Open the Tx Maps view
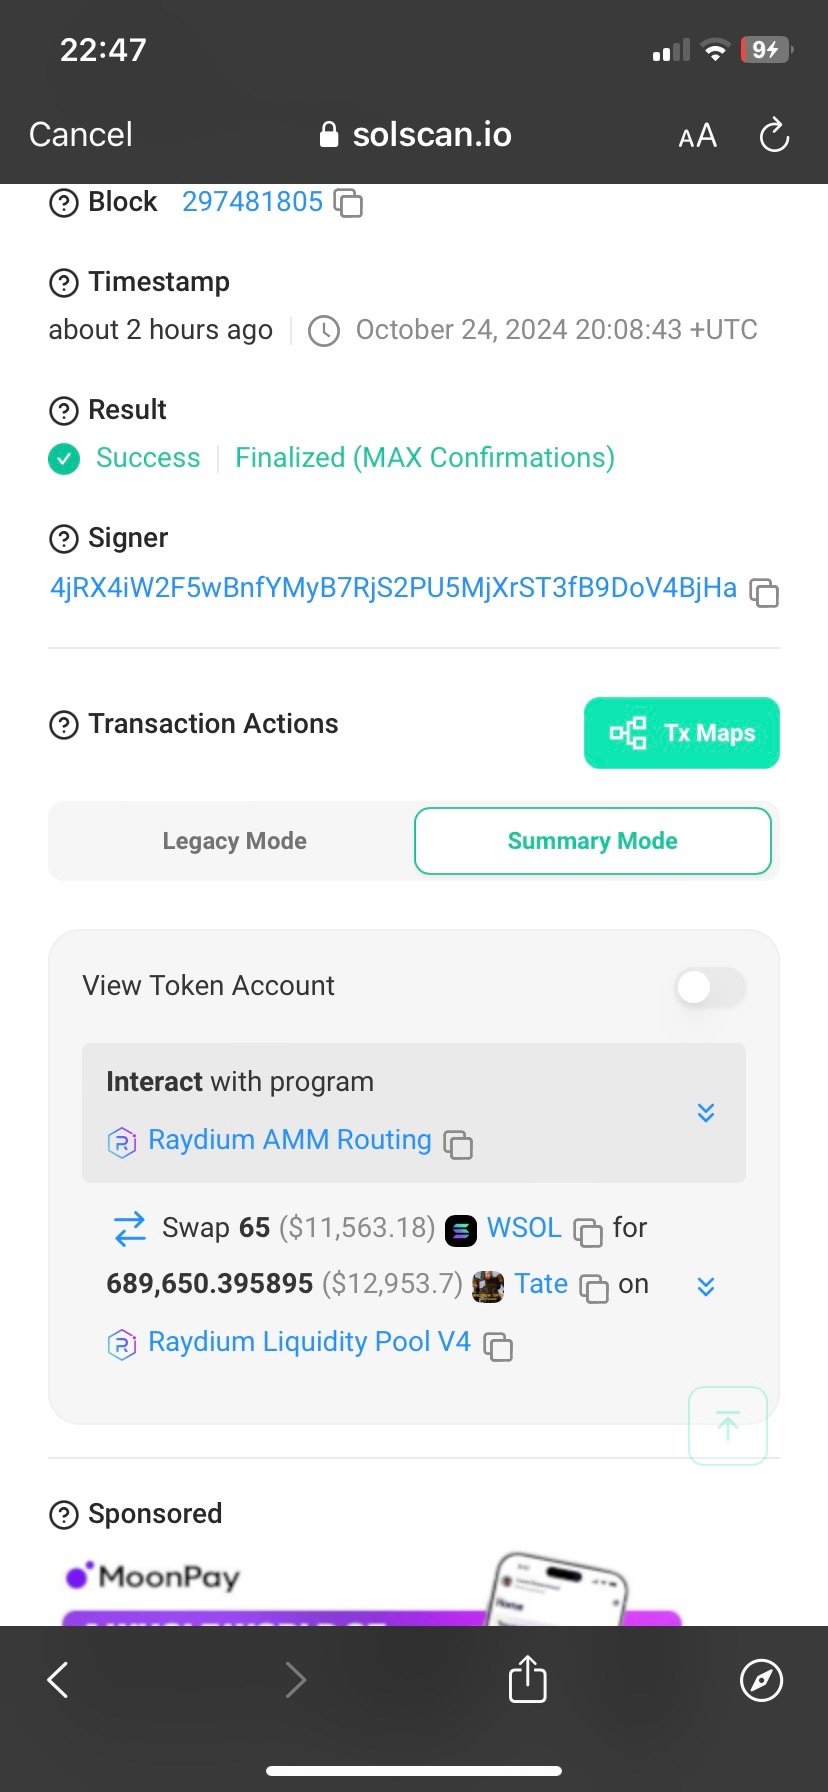The image size is (828, 1792). pos(681,733)
